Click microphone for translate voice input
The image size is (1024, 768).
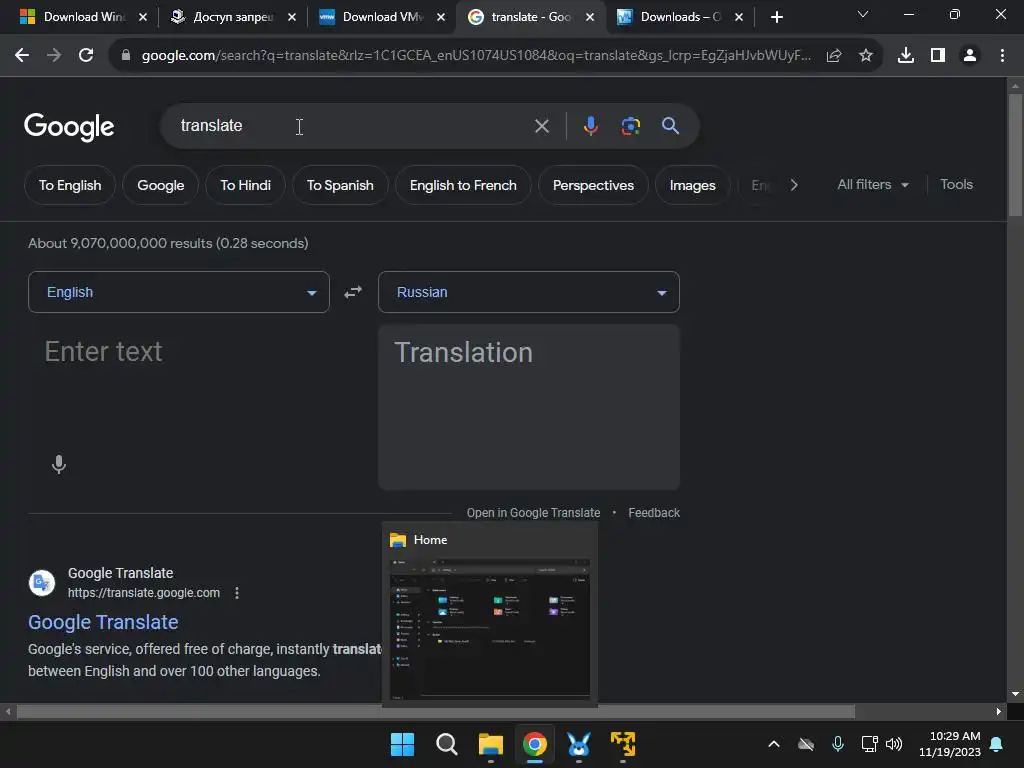(59, 464)
